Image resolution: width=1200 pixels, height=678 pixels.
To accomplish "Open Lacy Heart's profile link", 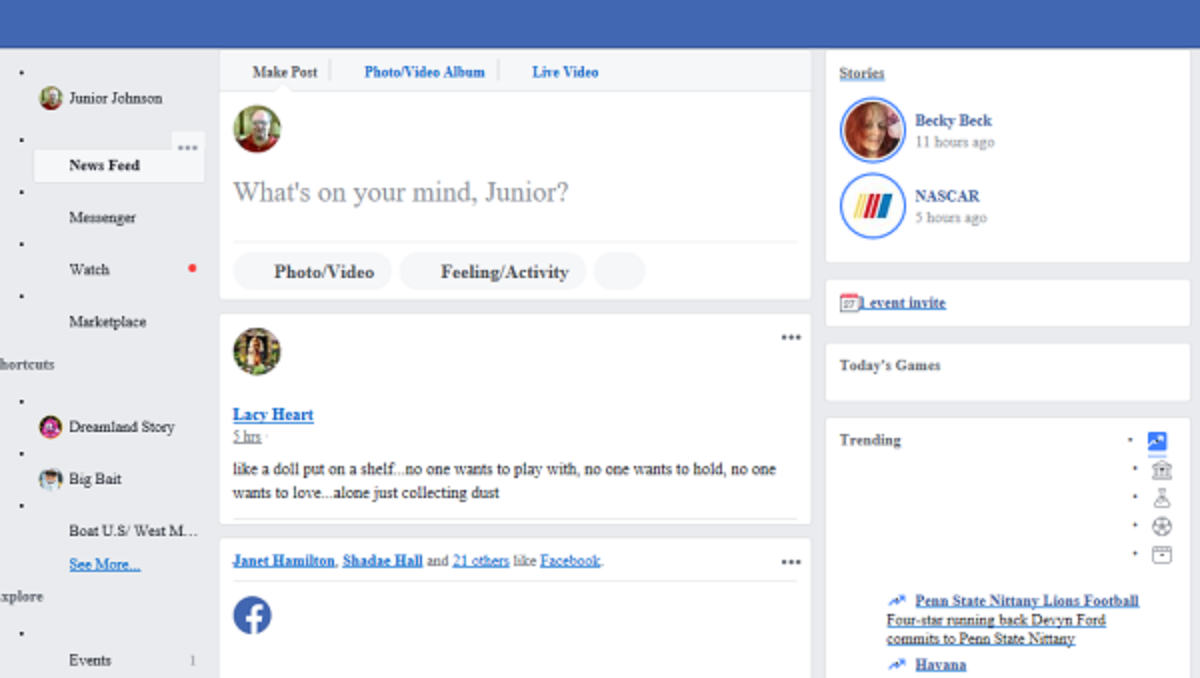I will 273,415.
